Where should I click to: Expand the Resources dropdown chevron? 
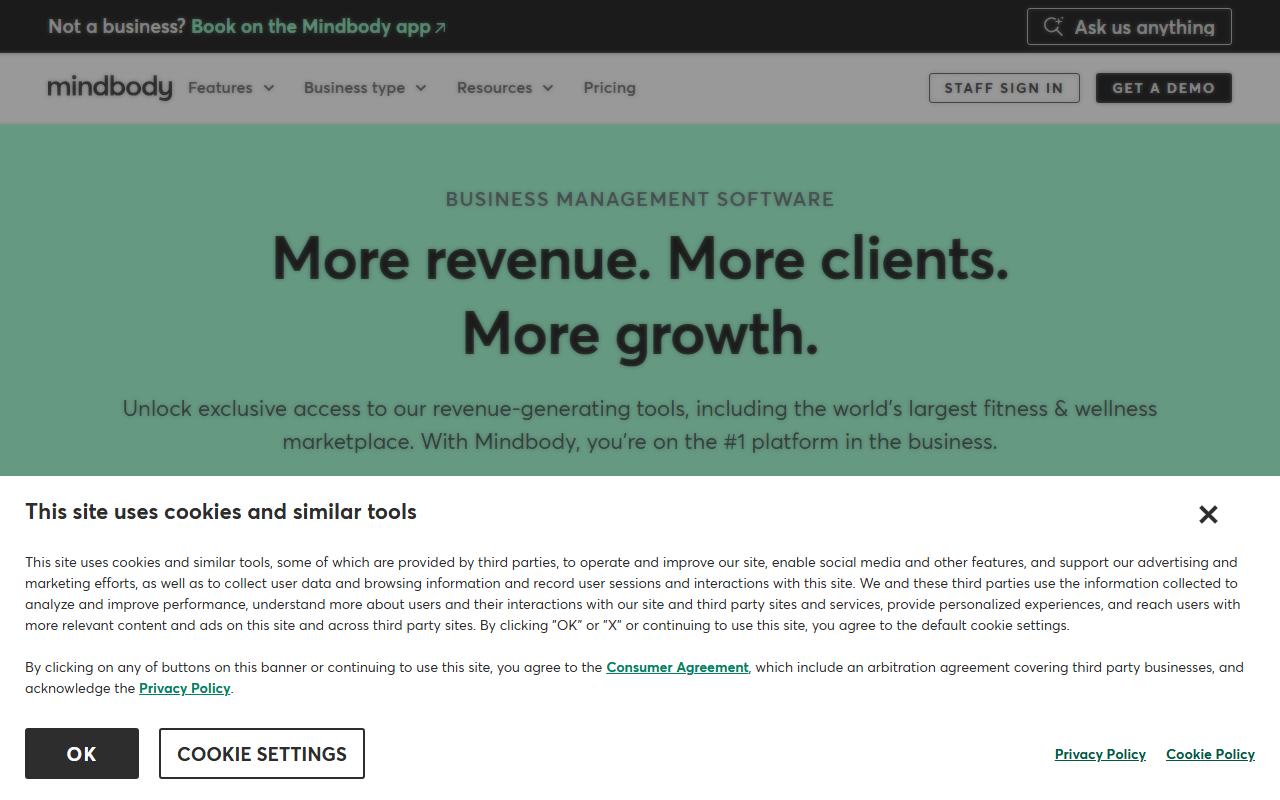point(548,88)
